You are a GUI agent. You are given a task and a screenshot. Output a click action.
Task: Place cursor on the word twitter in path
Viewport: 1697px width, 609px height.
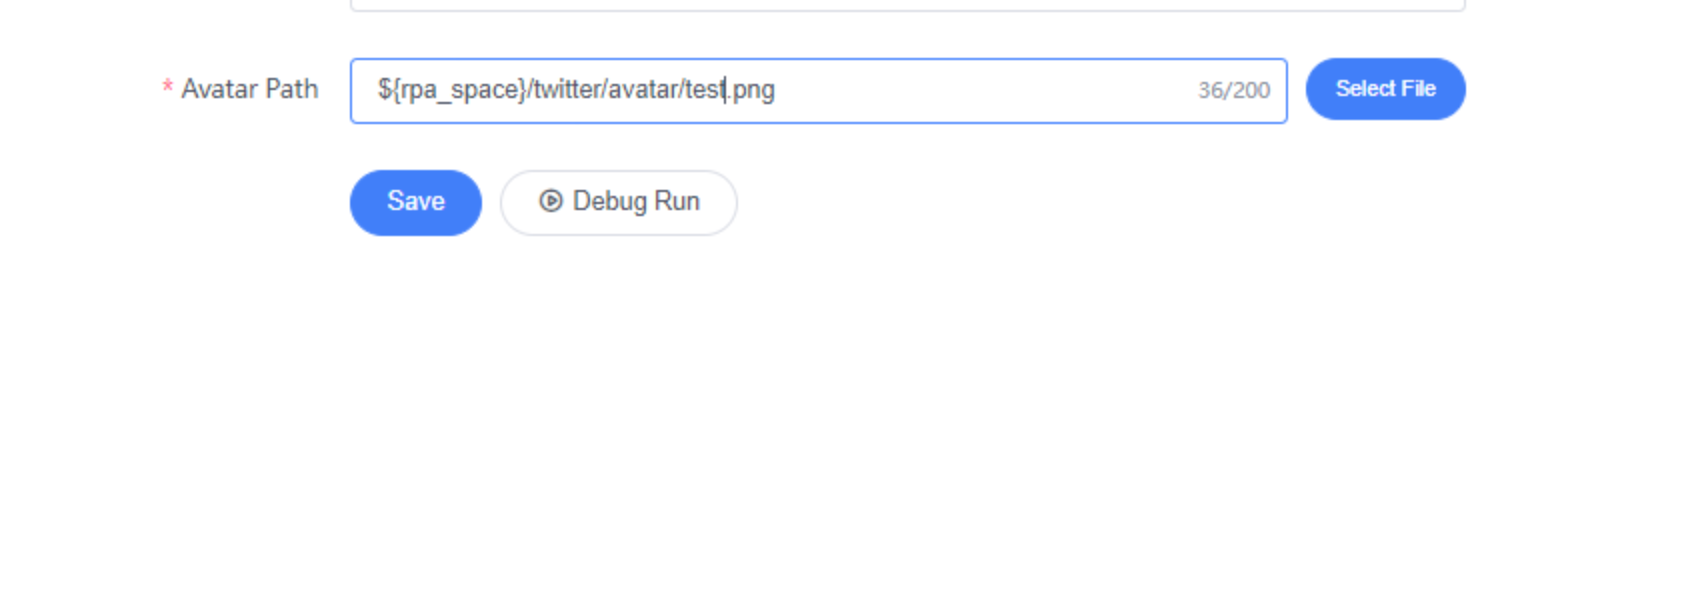tap(567, 89)
